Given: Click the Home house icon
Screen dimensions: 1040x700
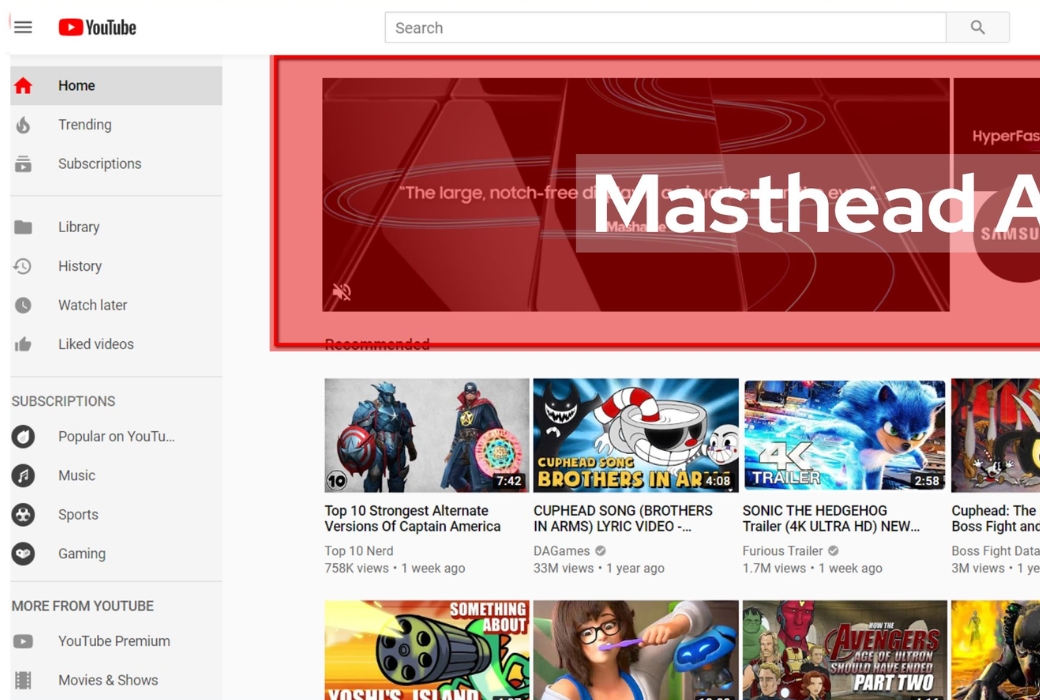Looking at the screenshot, I should (x=23, y=86).
